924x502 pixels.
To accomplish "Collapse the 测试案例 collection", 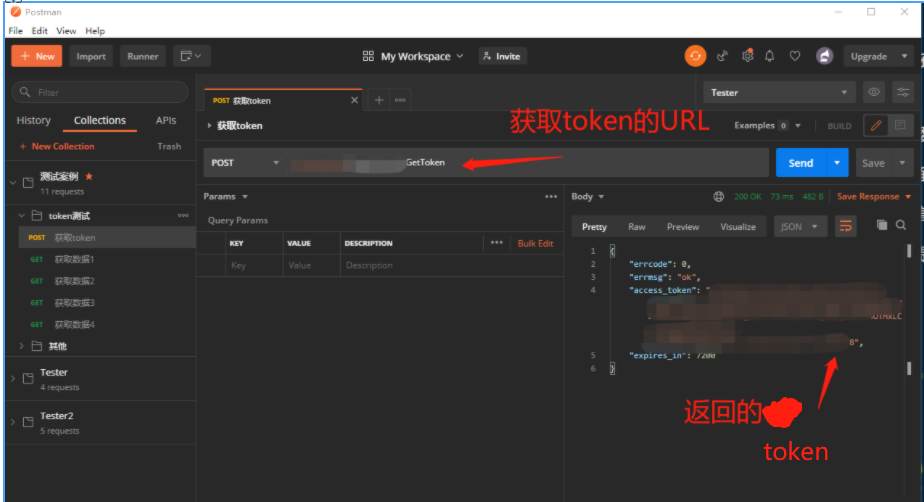I will tap(13, 183).
